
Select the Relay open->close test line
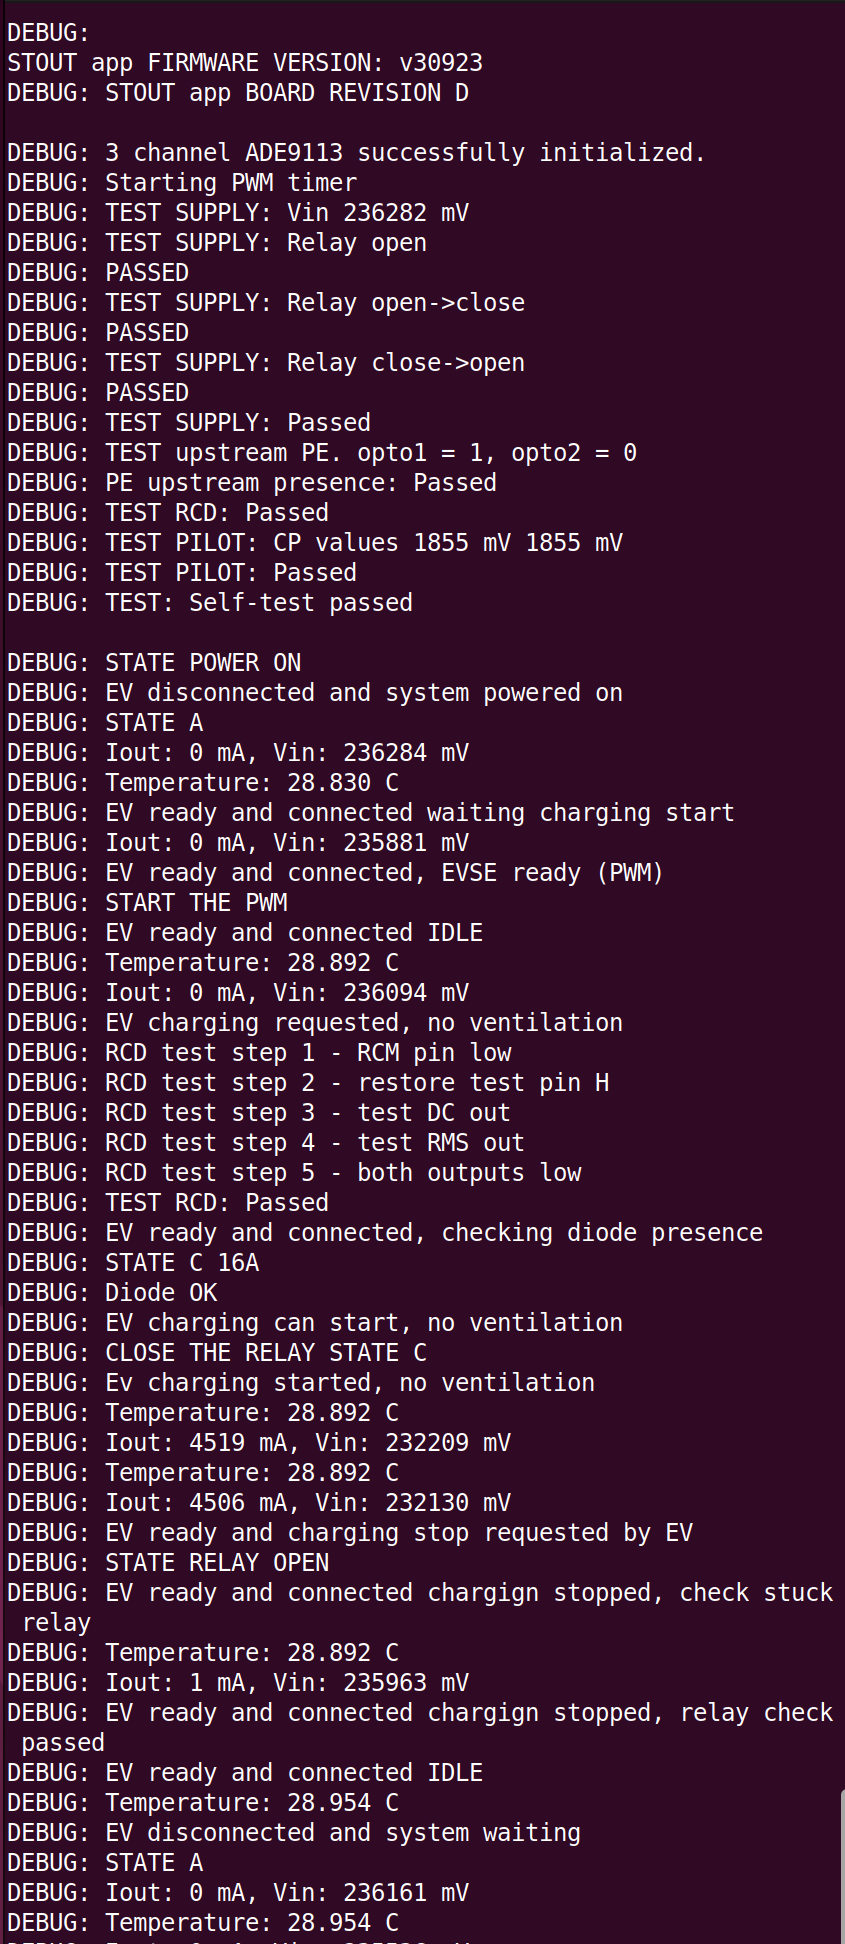265,303
